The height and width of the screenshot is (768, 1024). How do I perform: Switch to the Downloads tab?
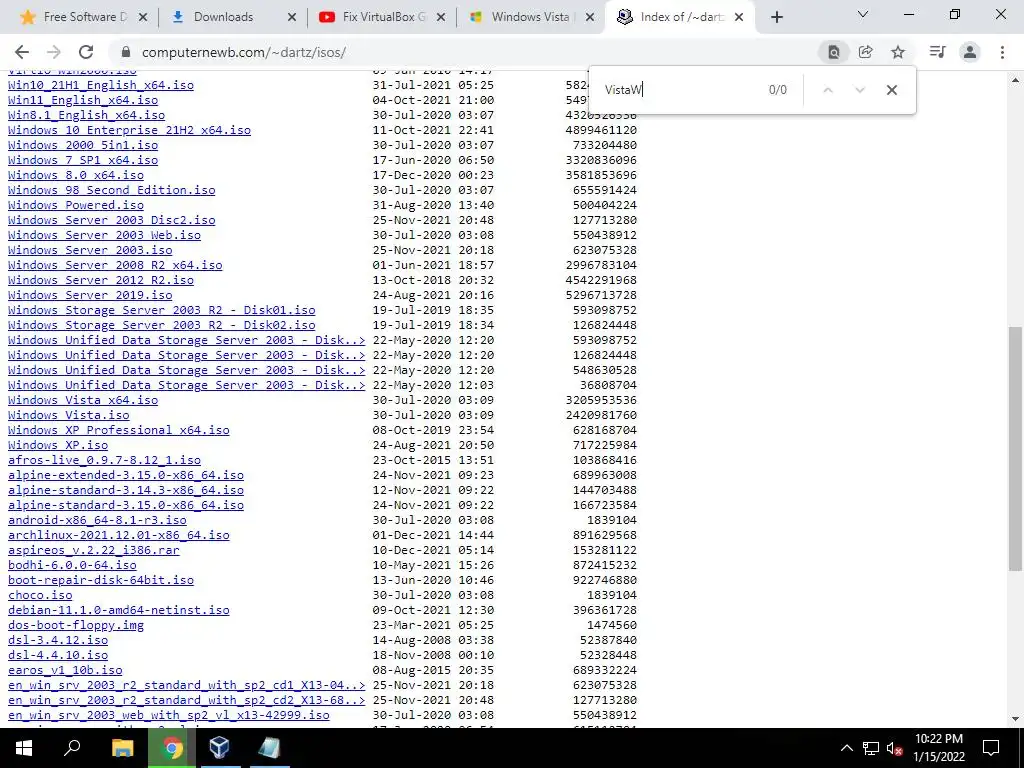[223, 17]
